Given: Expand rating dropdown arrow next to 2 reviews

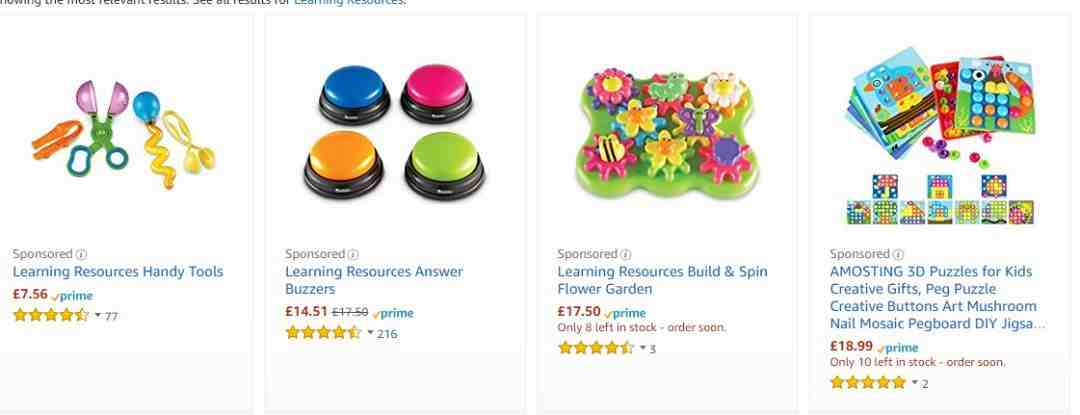Looking at the screenshot, I should pyautogui.click(x=915, y=383).
